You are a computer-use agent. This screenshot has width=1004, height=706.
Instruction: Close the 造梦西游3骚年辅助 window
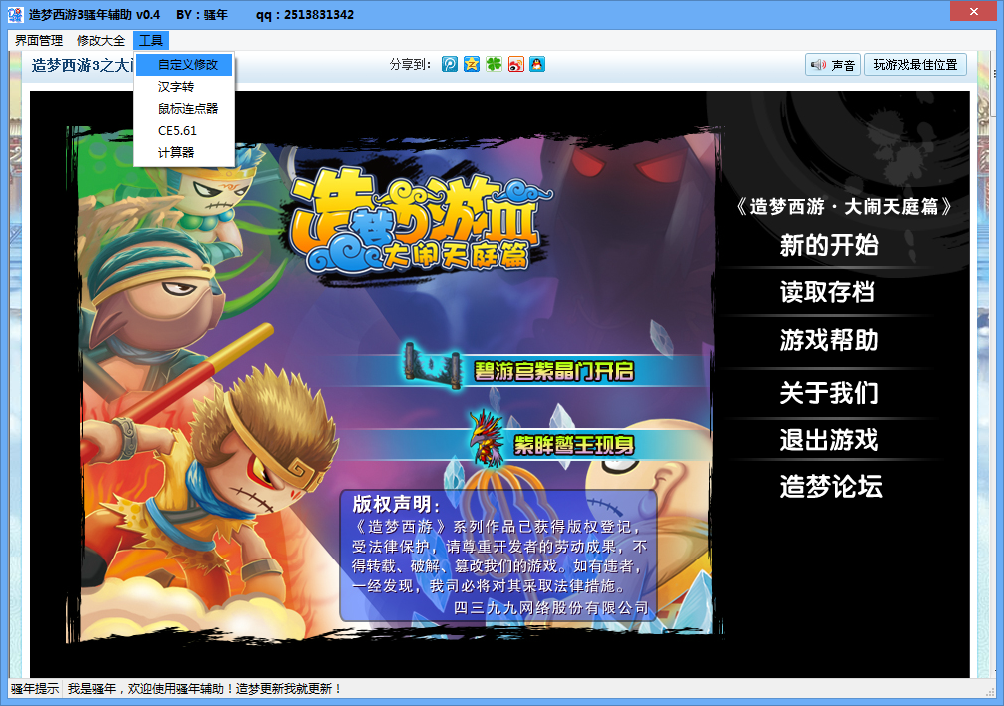click(973, 12)
